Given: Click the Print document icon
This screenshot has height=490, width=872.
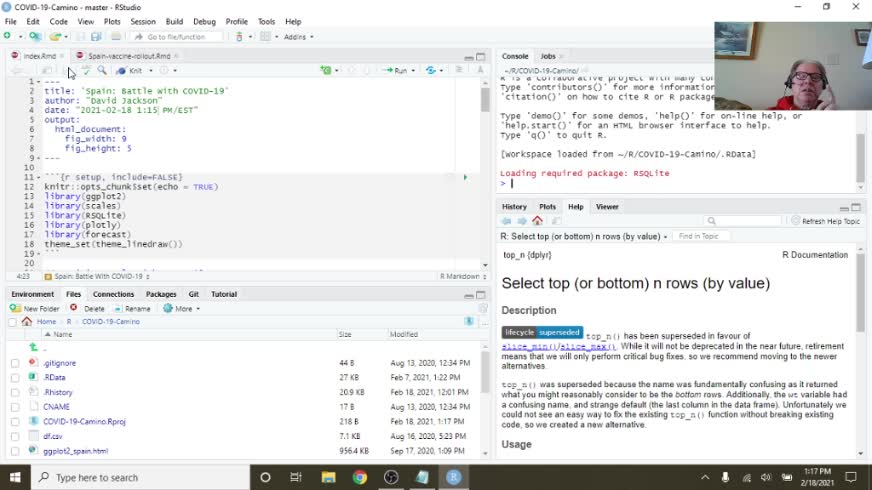Looking at the screenshot, I should (116, 36).
